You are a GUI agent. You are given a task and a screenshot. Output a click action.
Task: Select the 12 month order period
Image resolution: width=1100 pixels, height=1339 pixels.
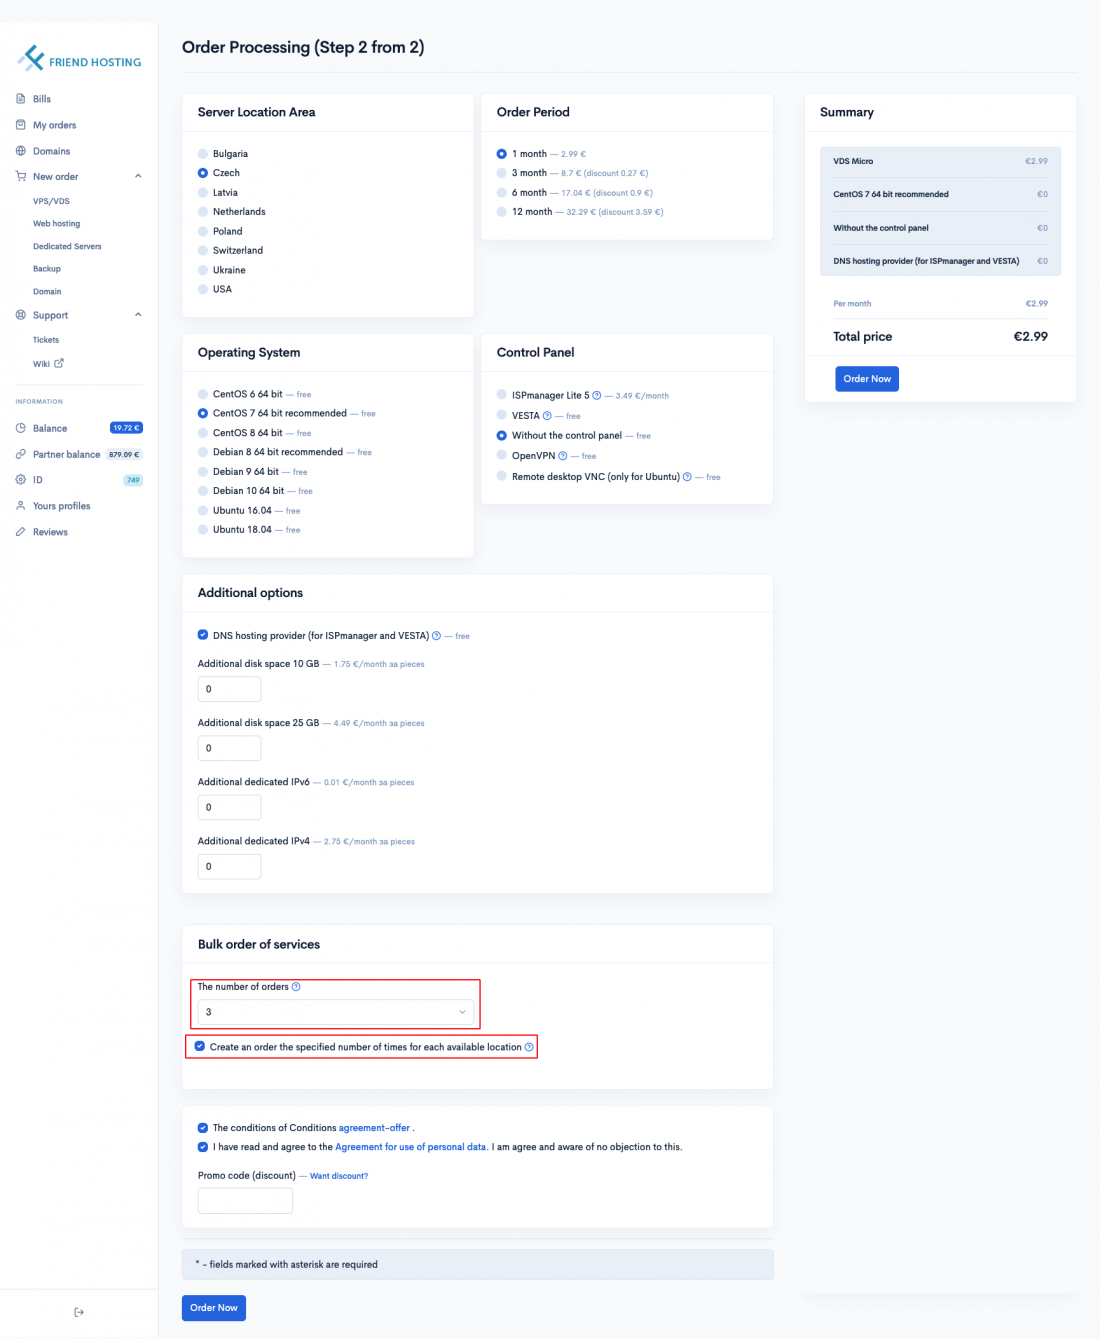pos(502,212)
